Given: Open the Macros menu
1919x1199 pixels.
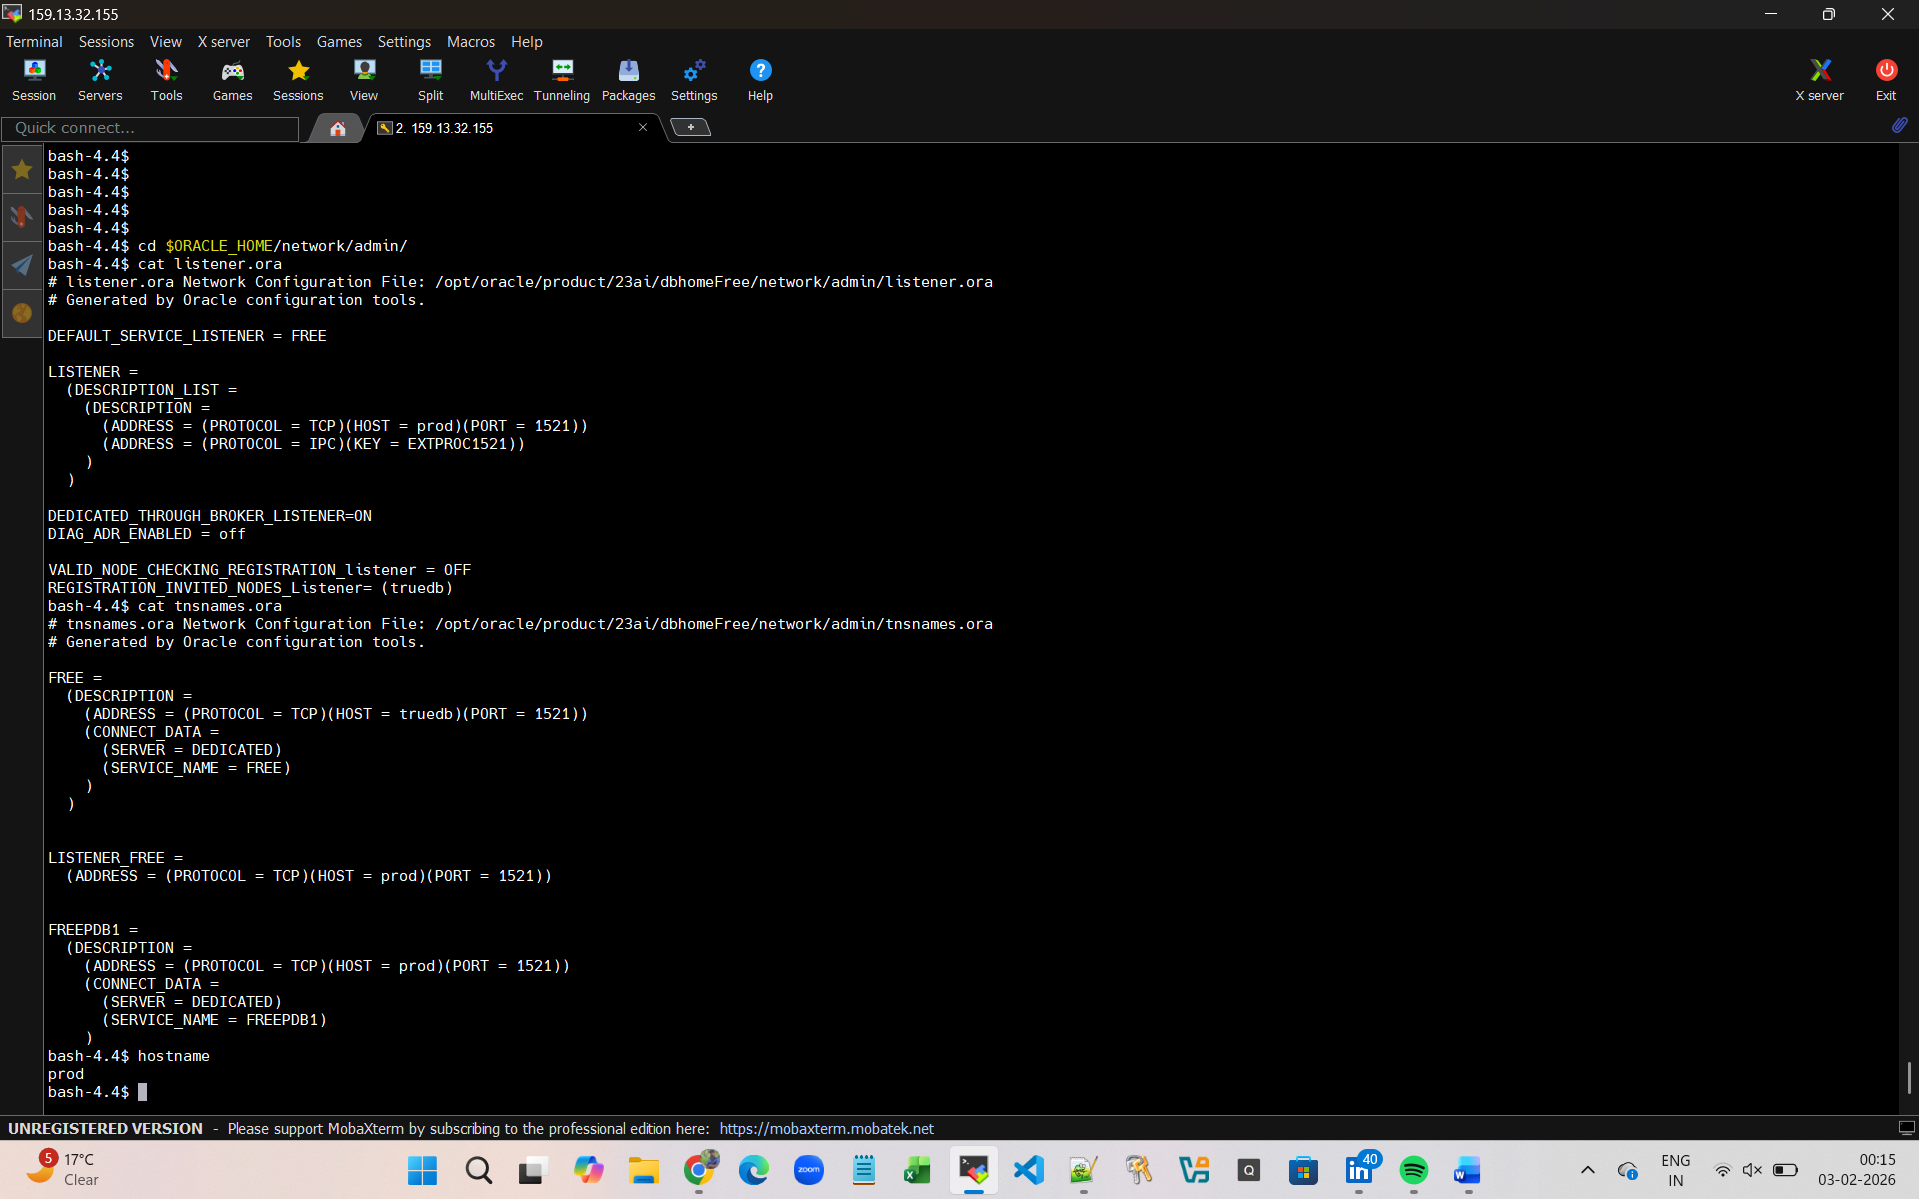Looking at the screenshot, I should (x=470, y=42).
